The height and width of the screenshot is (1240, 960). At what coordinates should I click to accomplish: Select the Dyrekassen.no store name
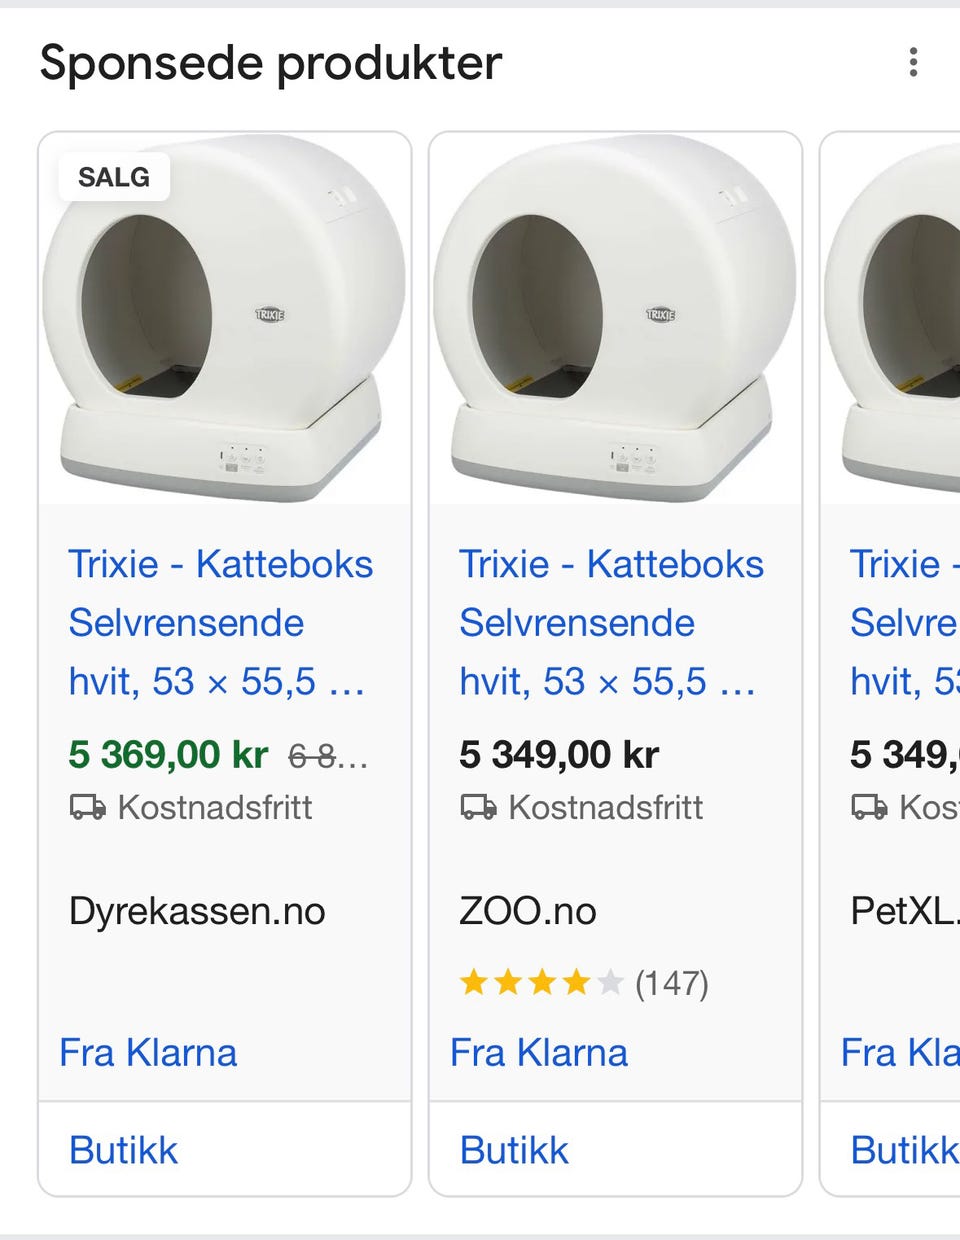pos(197,911)
